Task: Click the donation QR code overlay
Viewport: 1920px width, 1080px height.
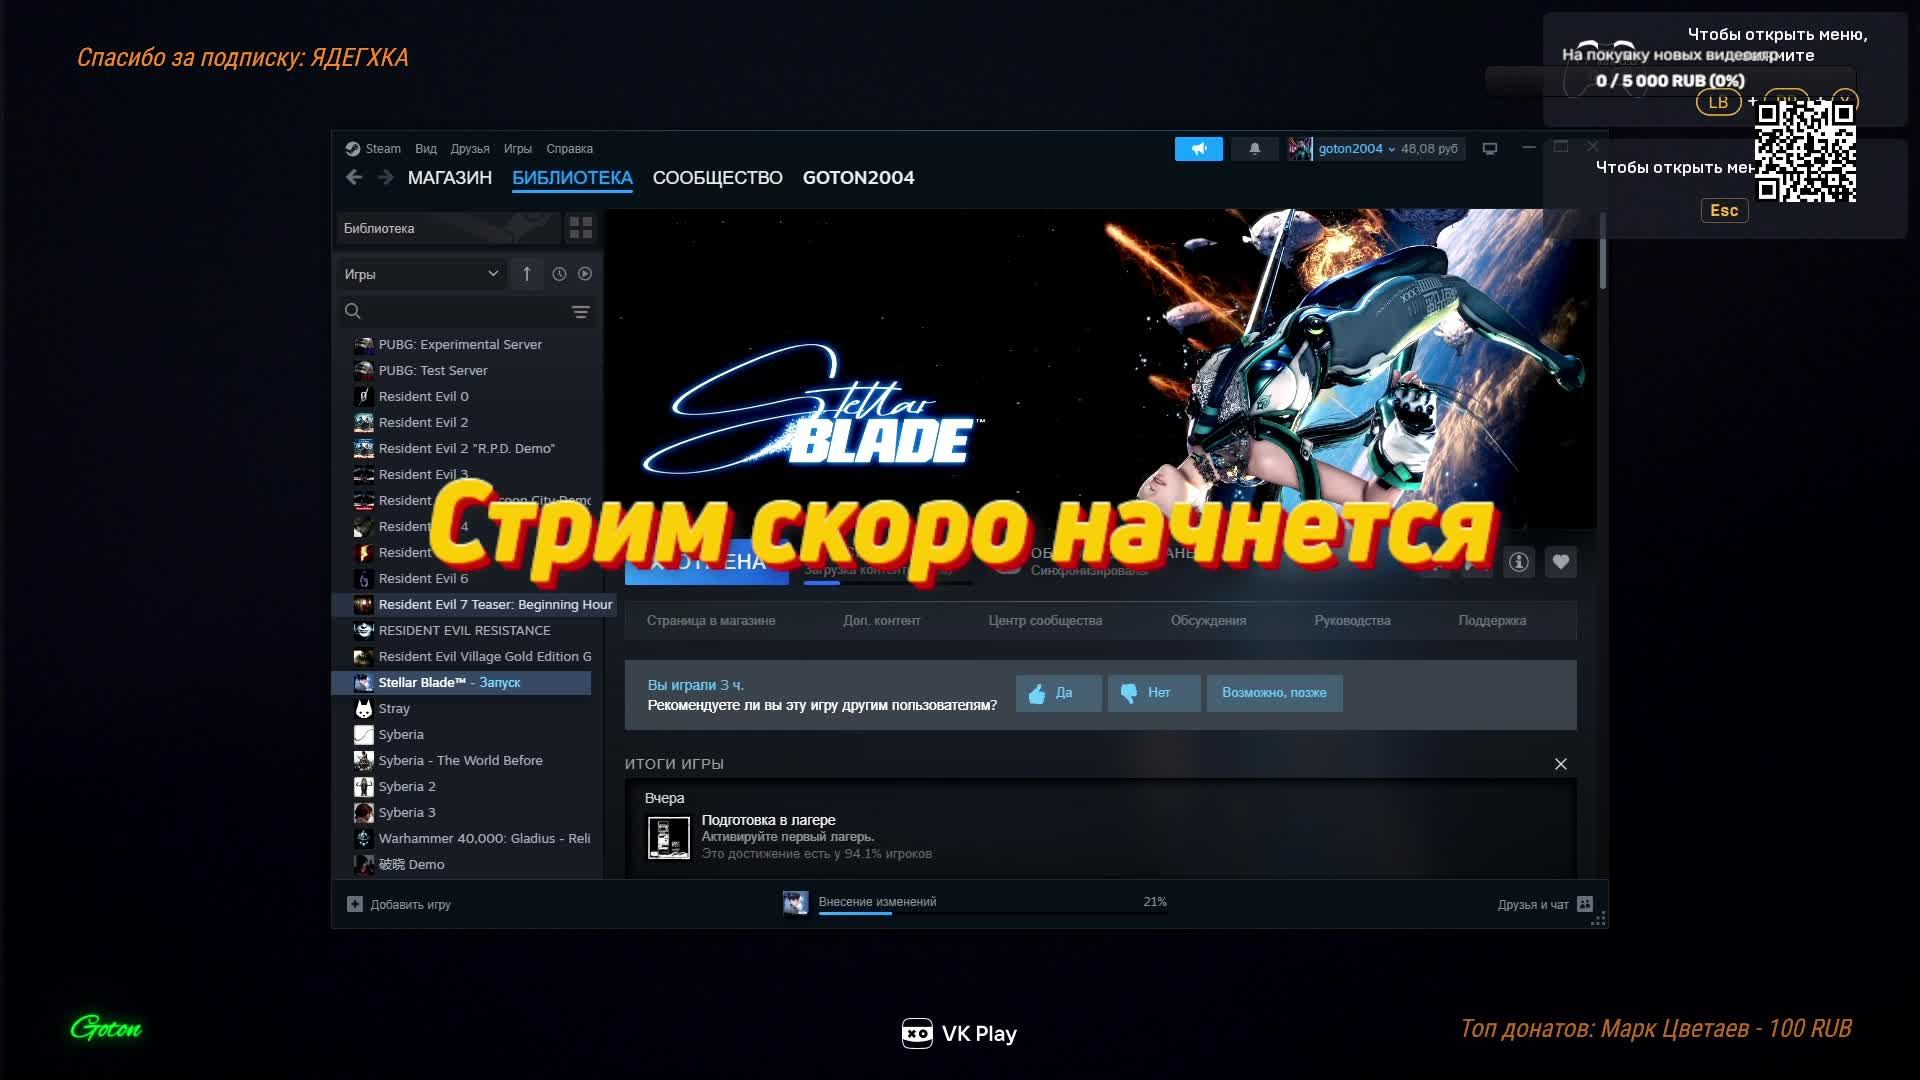Action: [1806, 152]
